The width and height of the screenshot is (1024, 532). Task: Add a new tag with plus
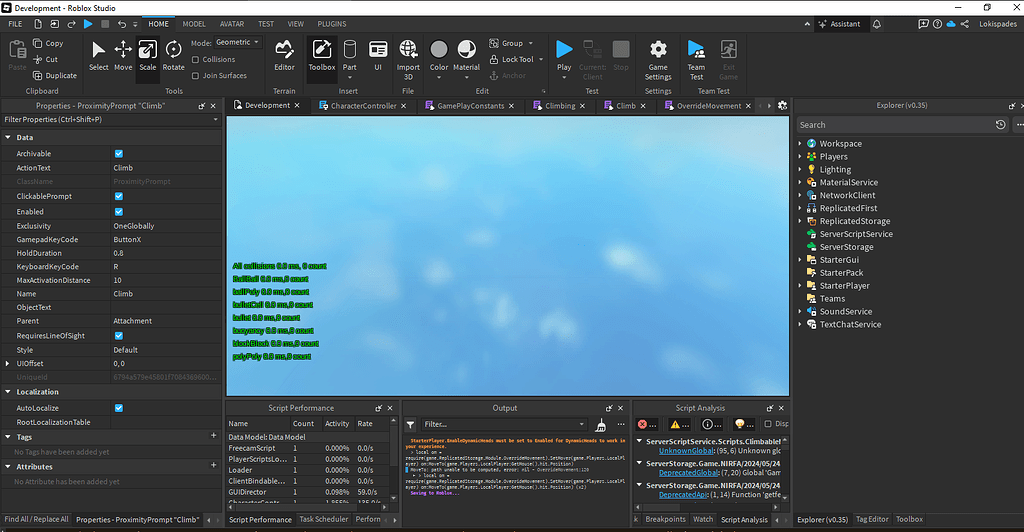[x=214, y=435]
